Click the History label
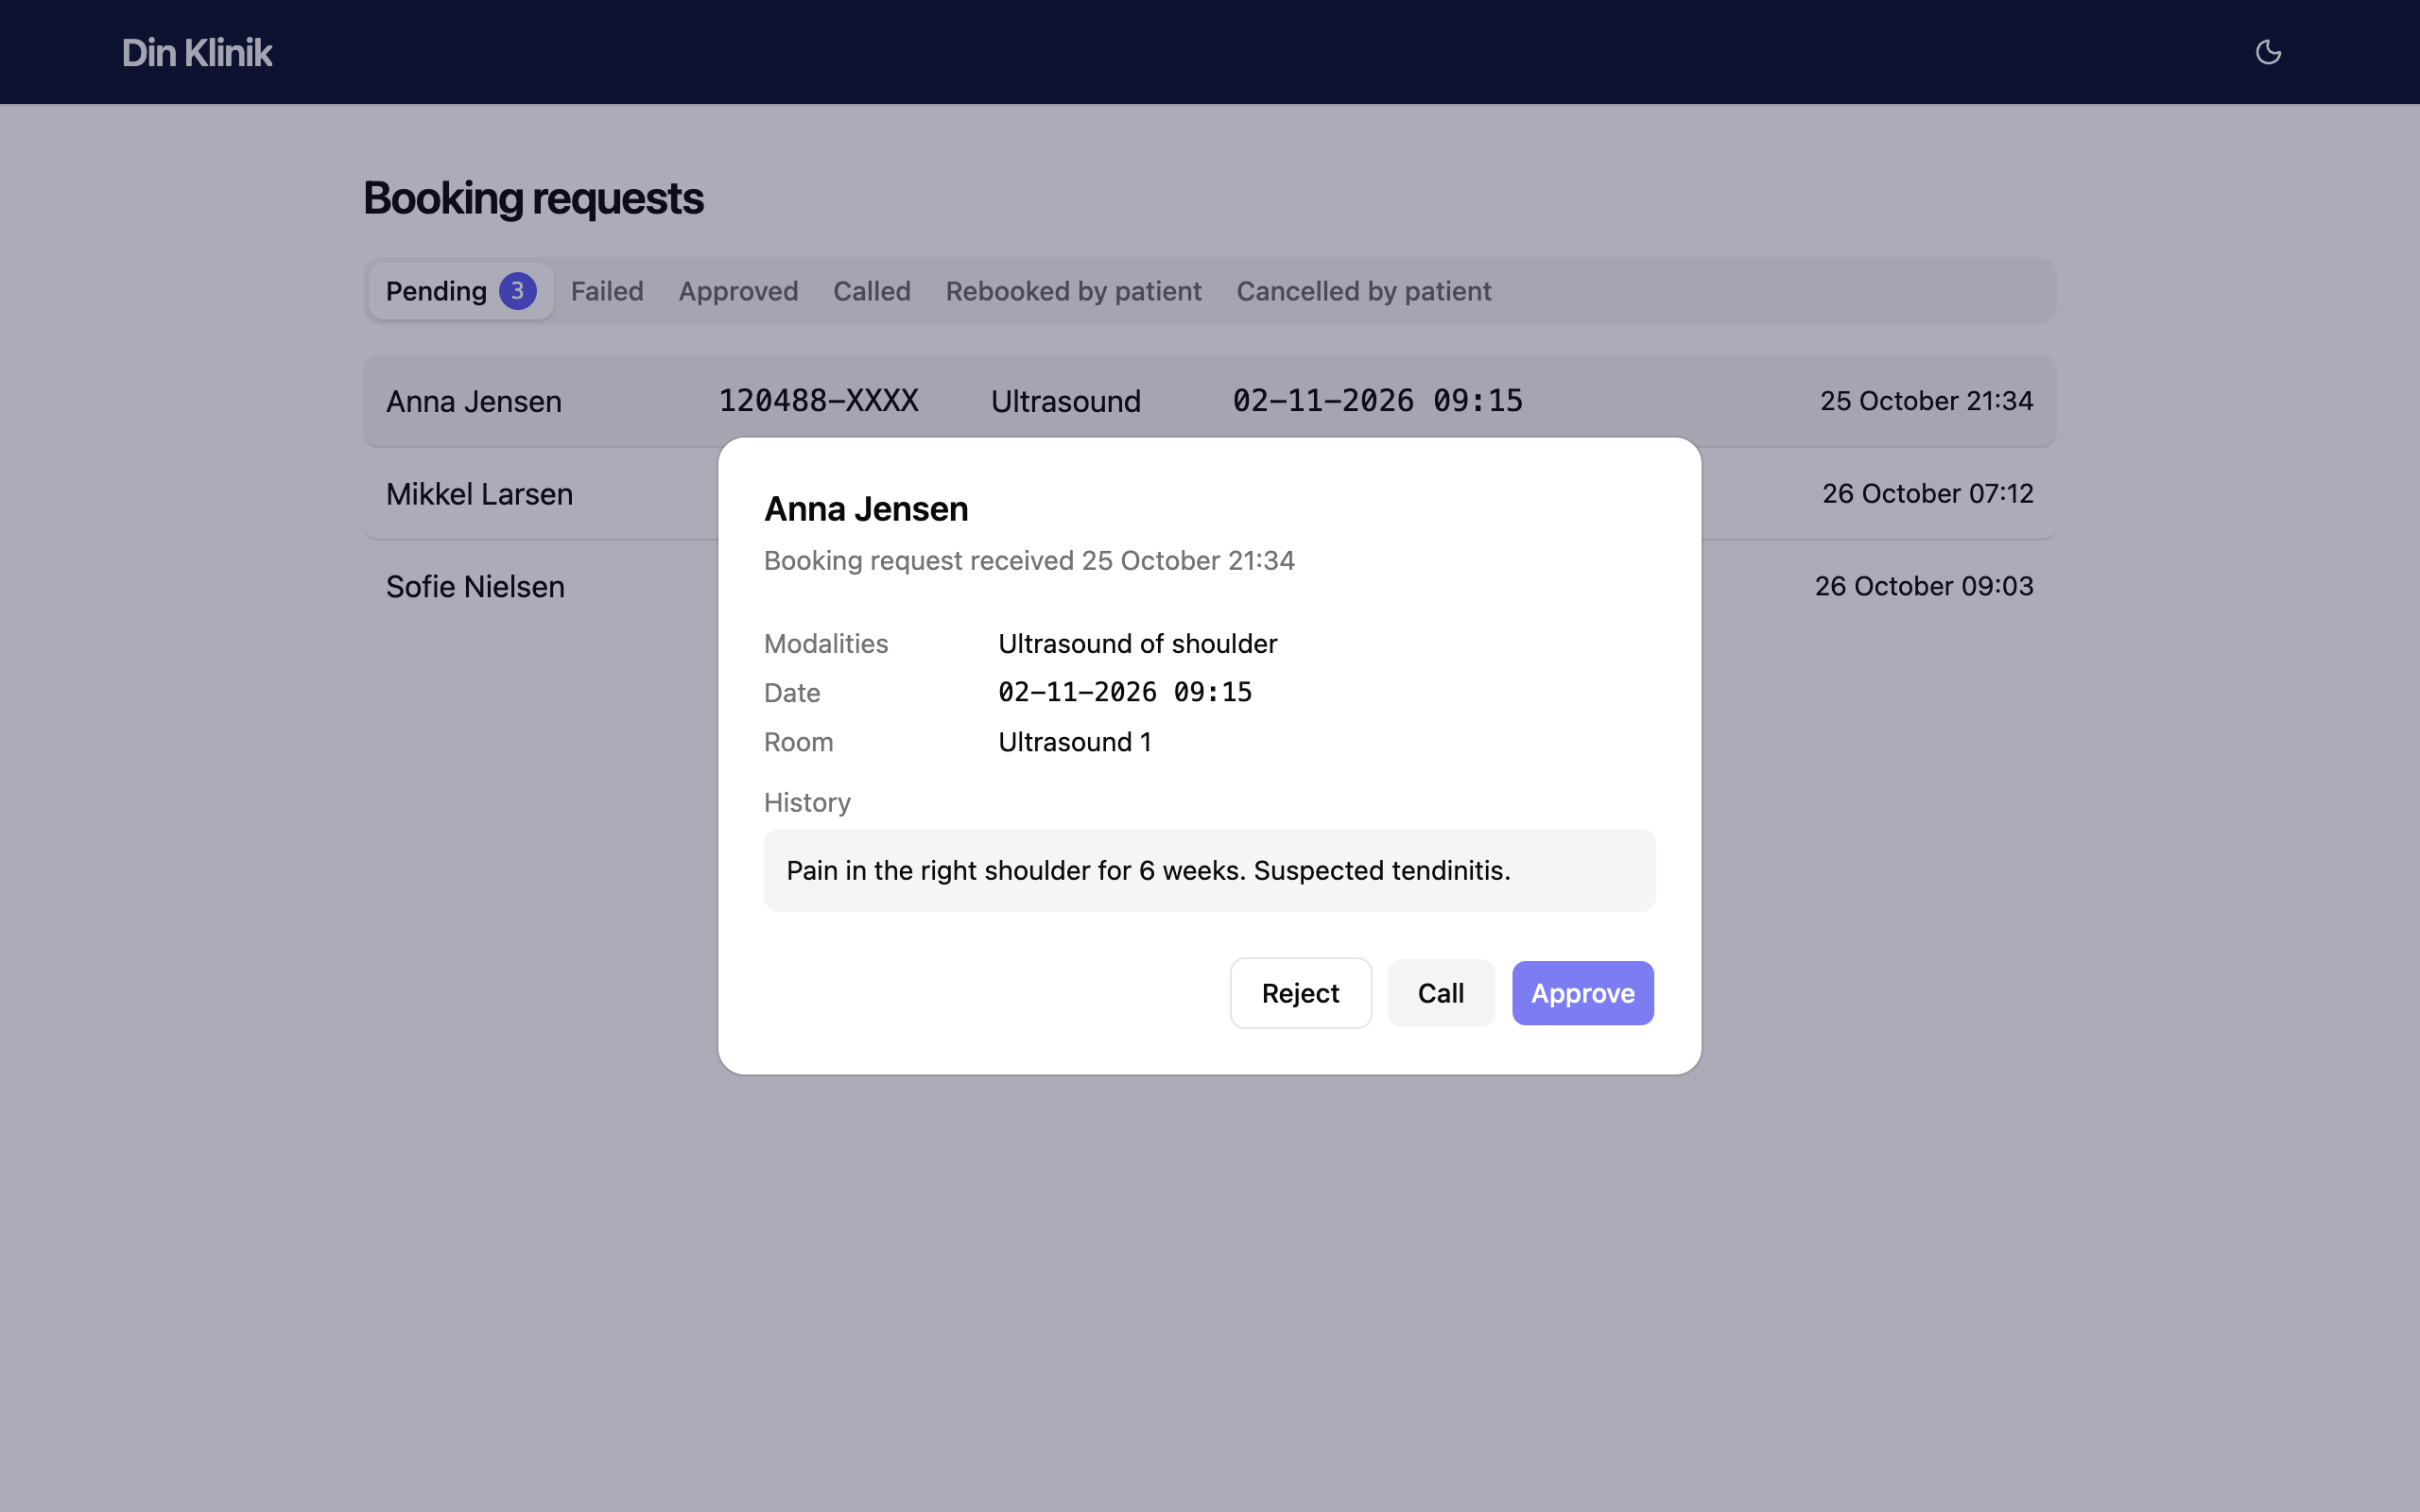 point(807,802)
